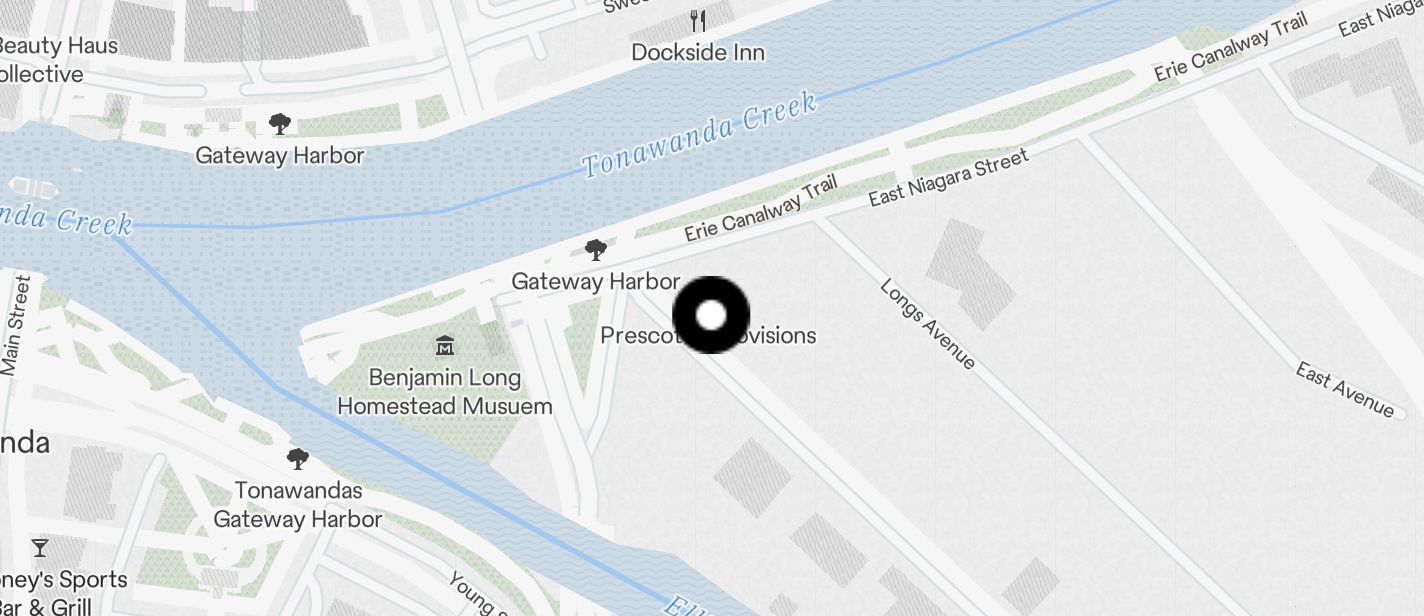Select park tree icon near Beauty Haus
The image size is (1424, 616).
[x=280, y=124]
